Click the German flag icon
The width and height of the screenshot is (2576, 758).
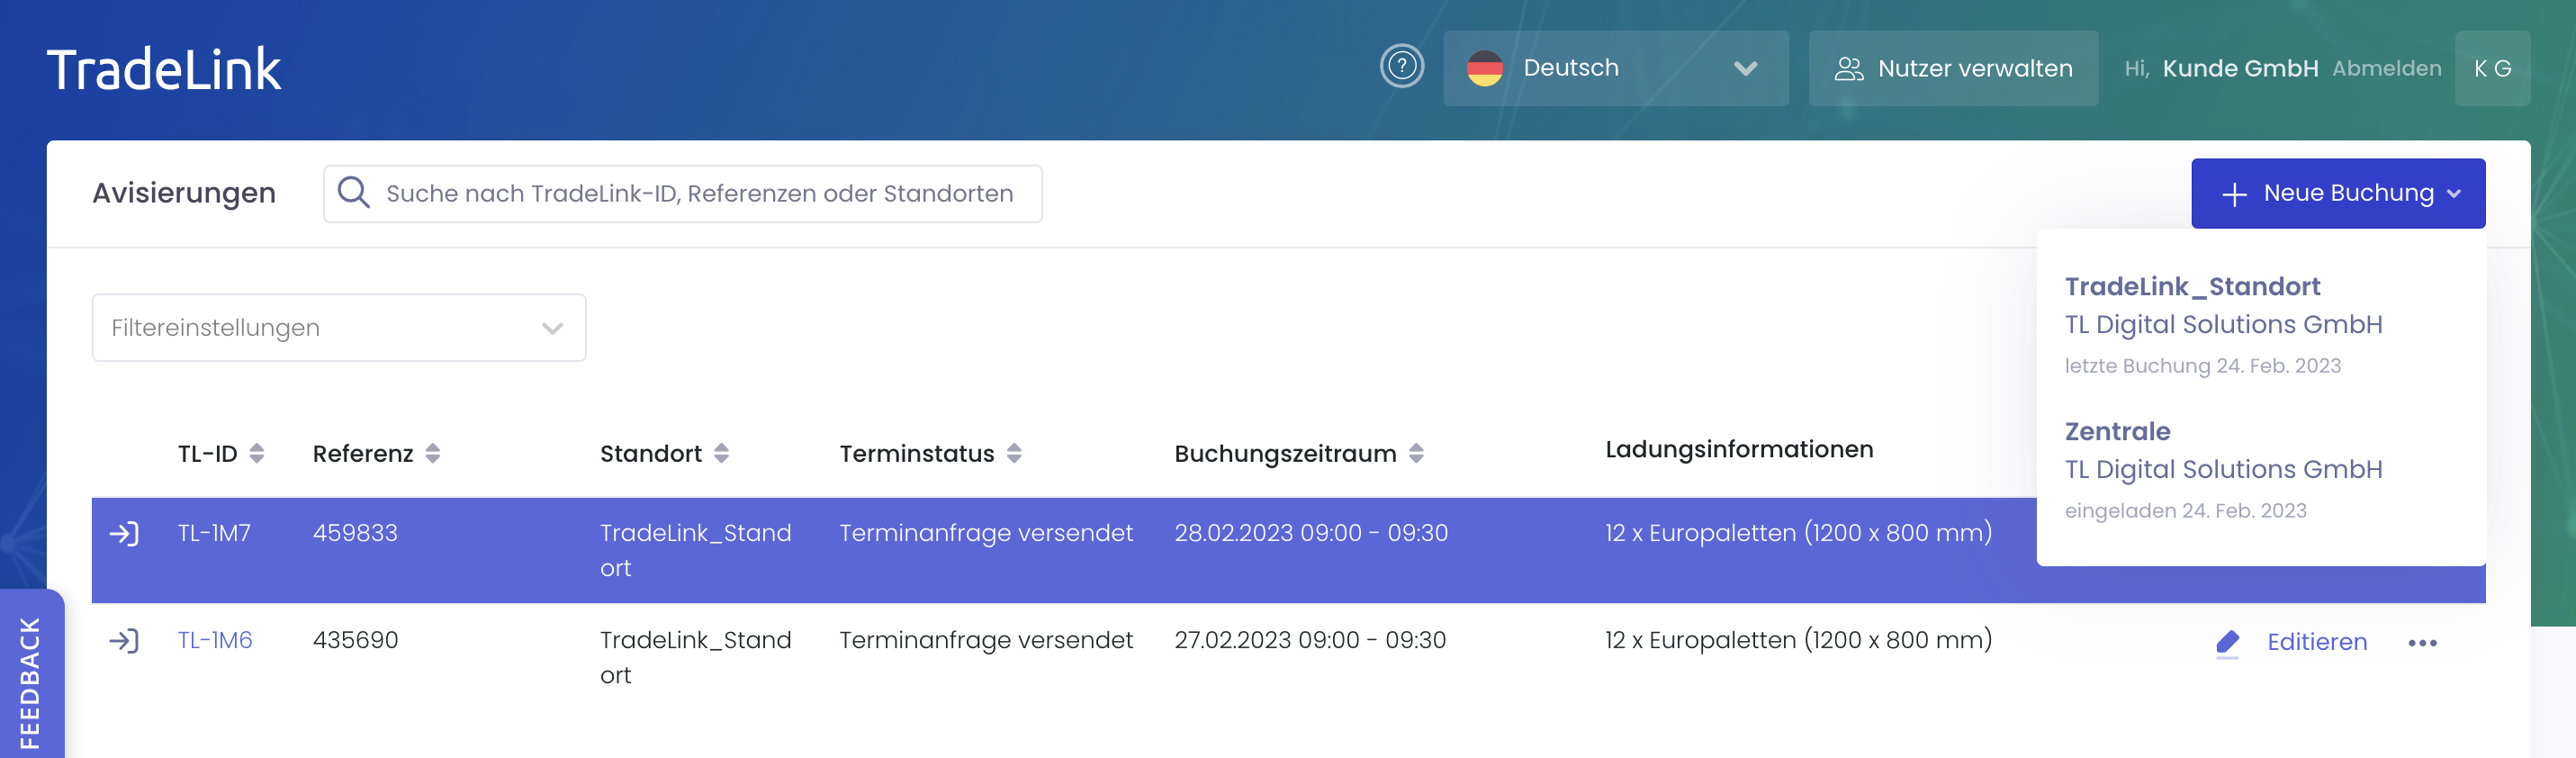pyautogui.click(x=1484, y=68)
